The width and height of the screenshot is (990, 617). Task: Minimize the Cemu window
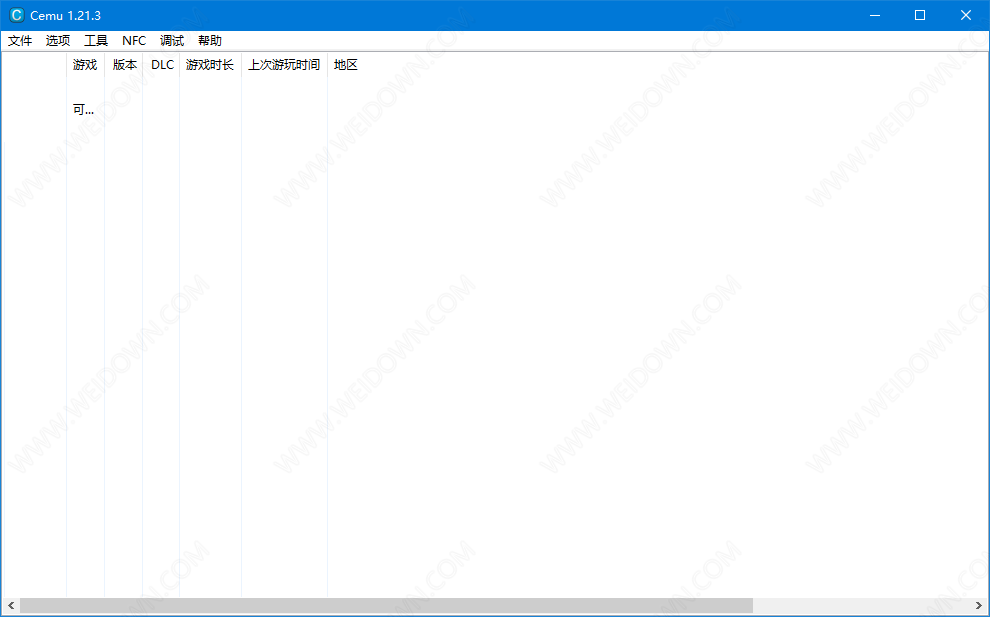874,15
